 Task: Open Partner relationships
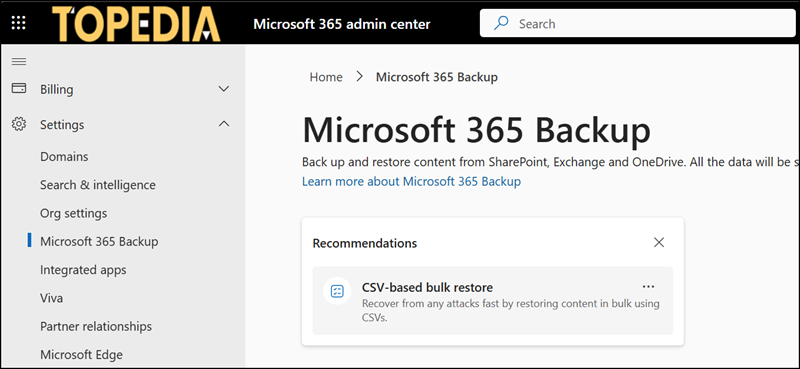point(96,326)
